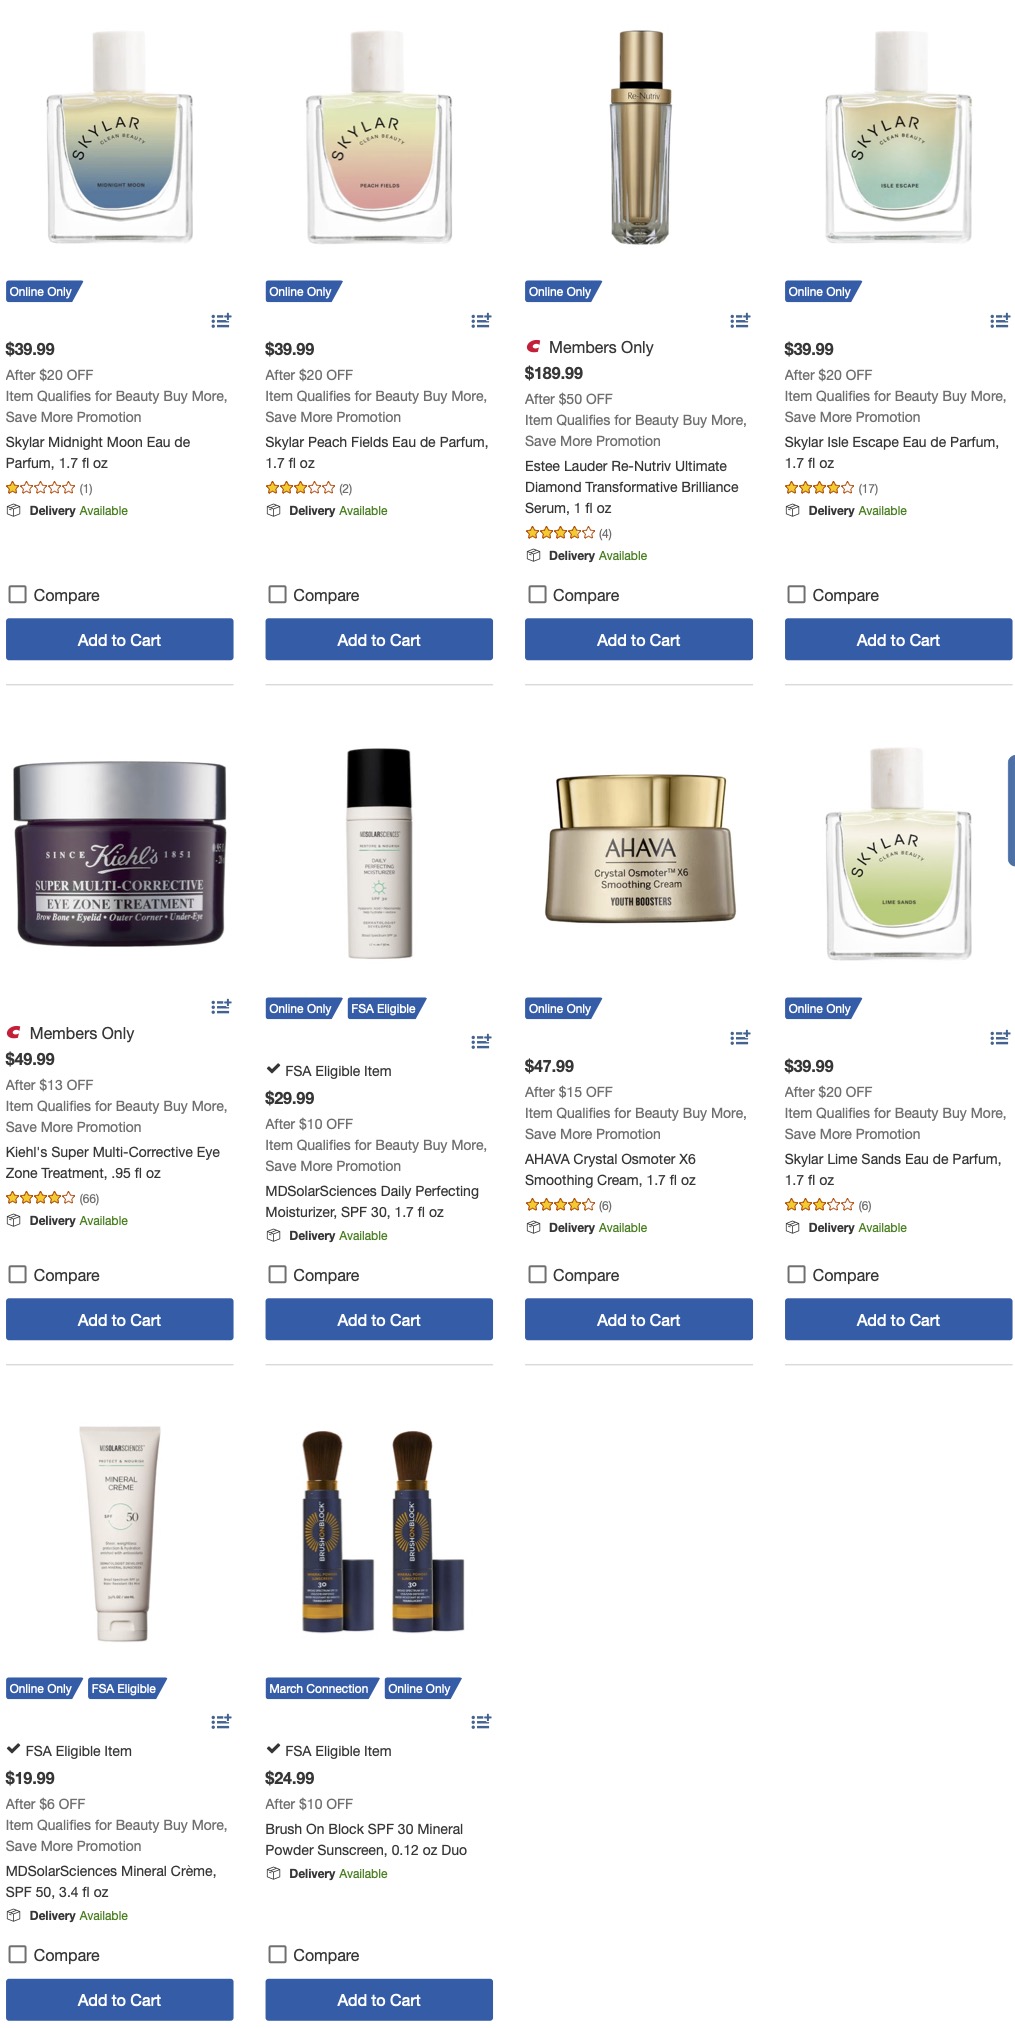The width and height of the screenshot is (1015, 2028).
Task: Select Compare for Brush On Block sunscreen
Action: (278, 1954)
